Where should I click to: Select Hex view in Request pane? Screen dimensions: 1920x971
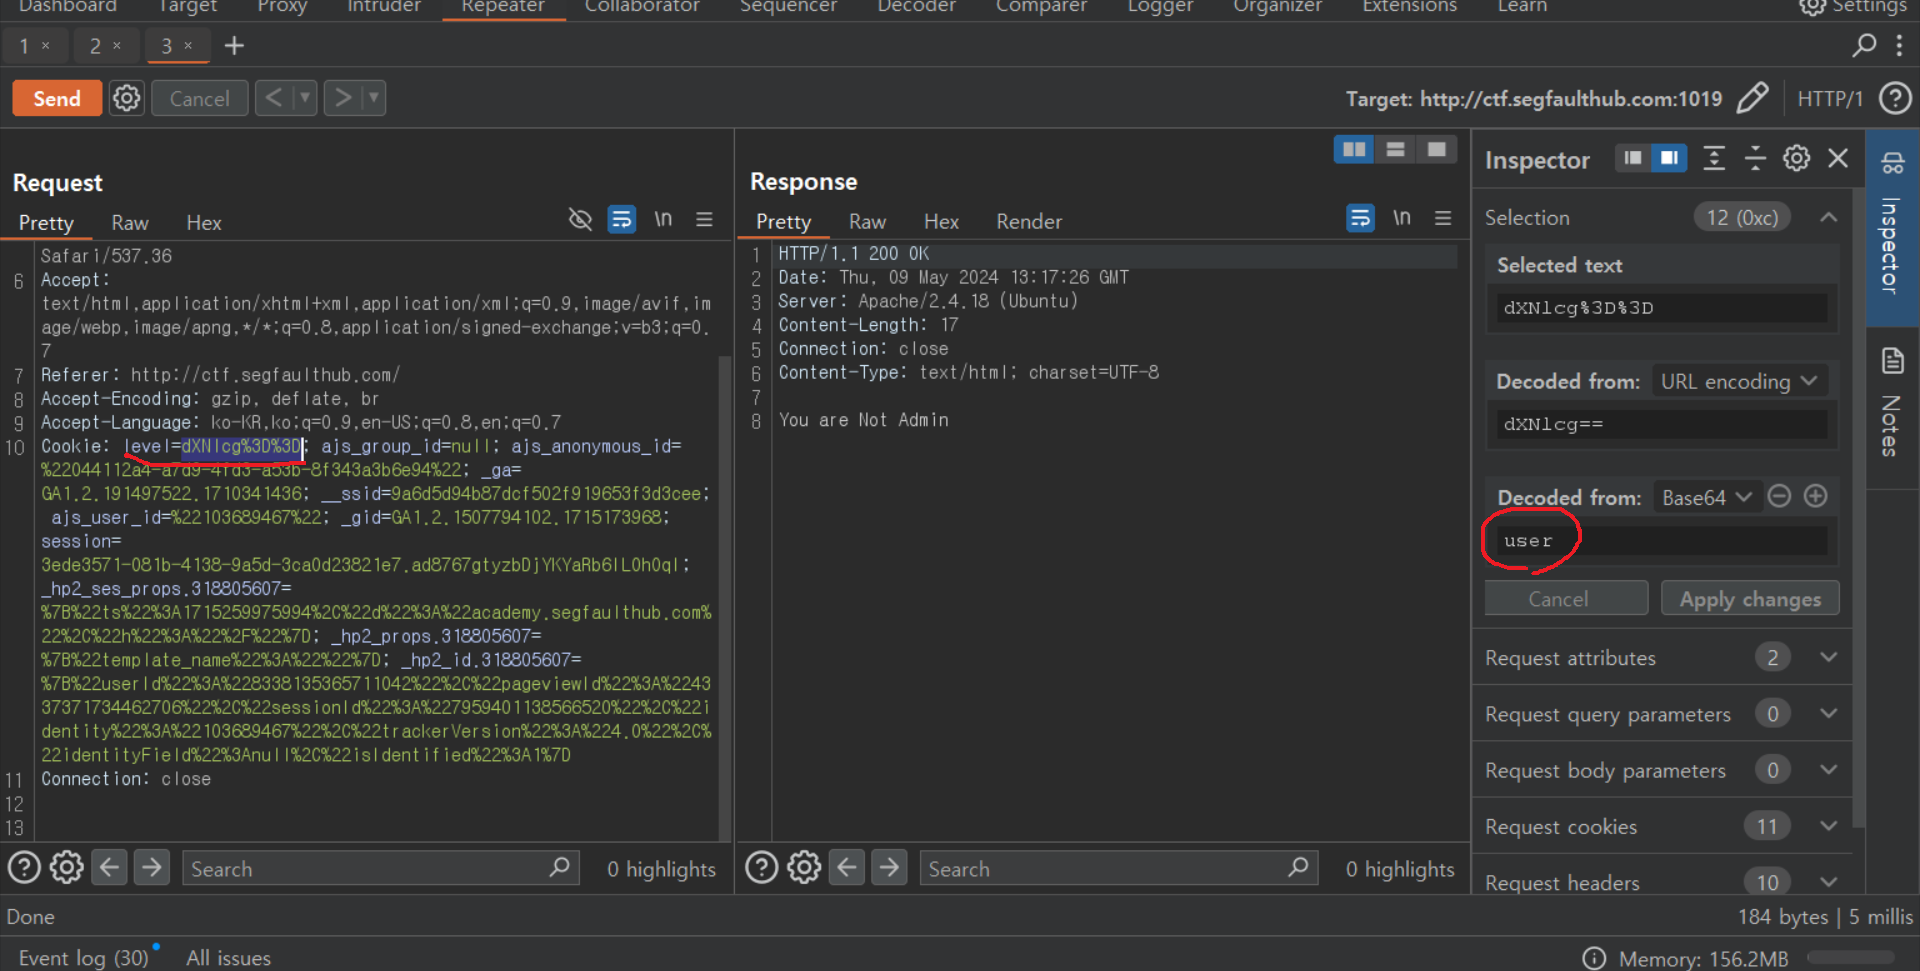click(204, 222)
